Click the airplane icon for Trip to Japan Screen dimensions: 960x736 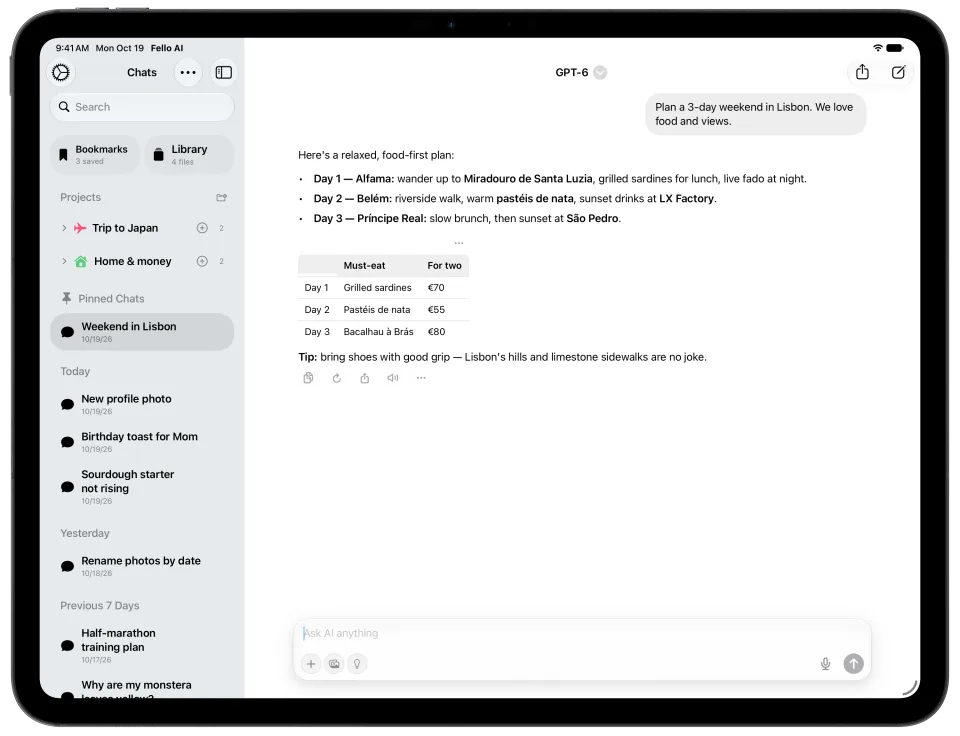[80, 228]
